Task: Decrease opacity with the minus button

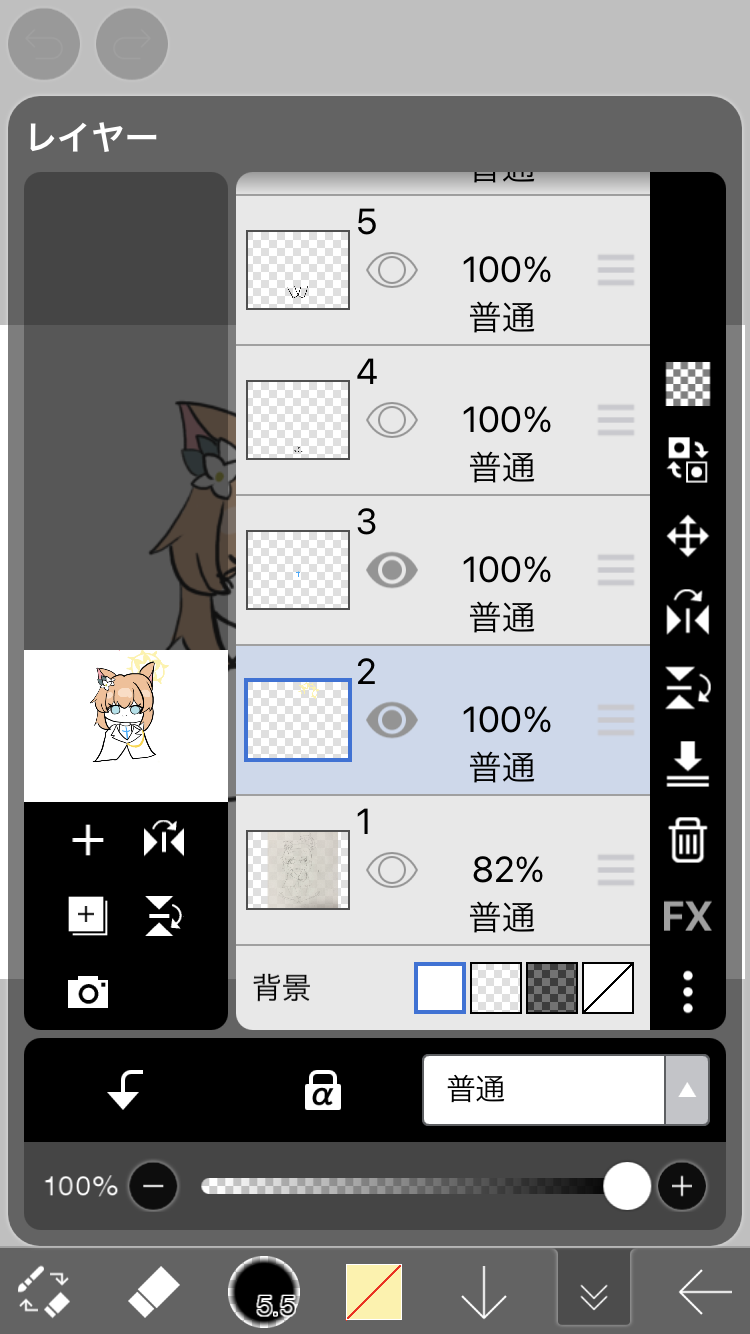Action: (153, 1187)
